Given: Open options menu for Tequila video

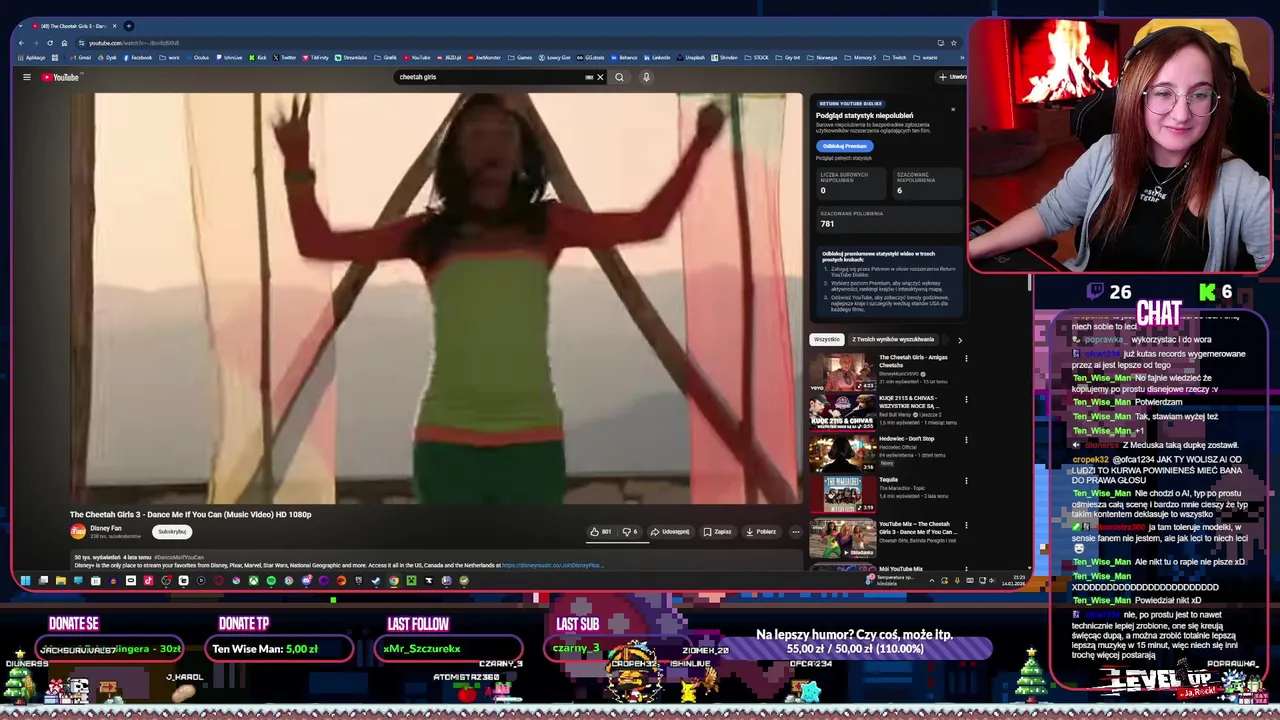Looking at the screenshot, I should [x=966, y=480].
